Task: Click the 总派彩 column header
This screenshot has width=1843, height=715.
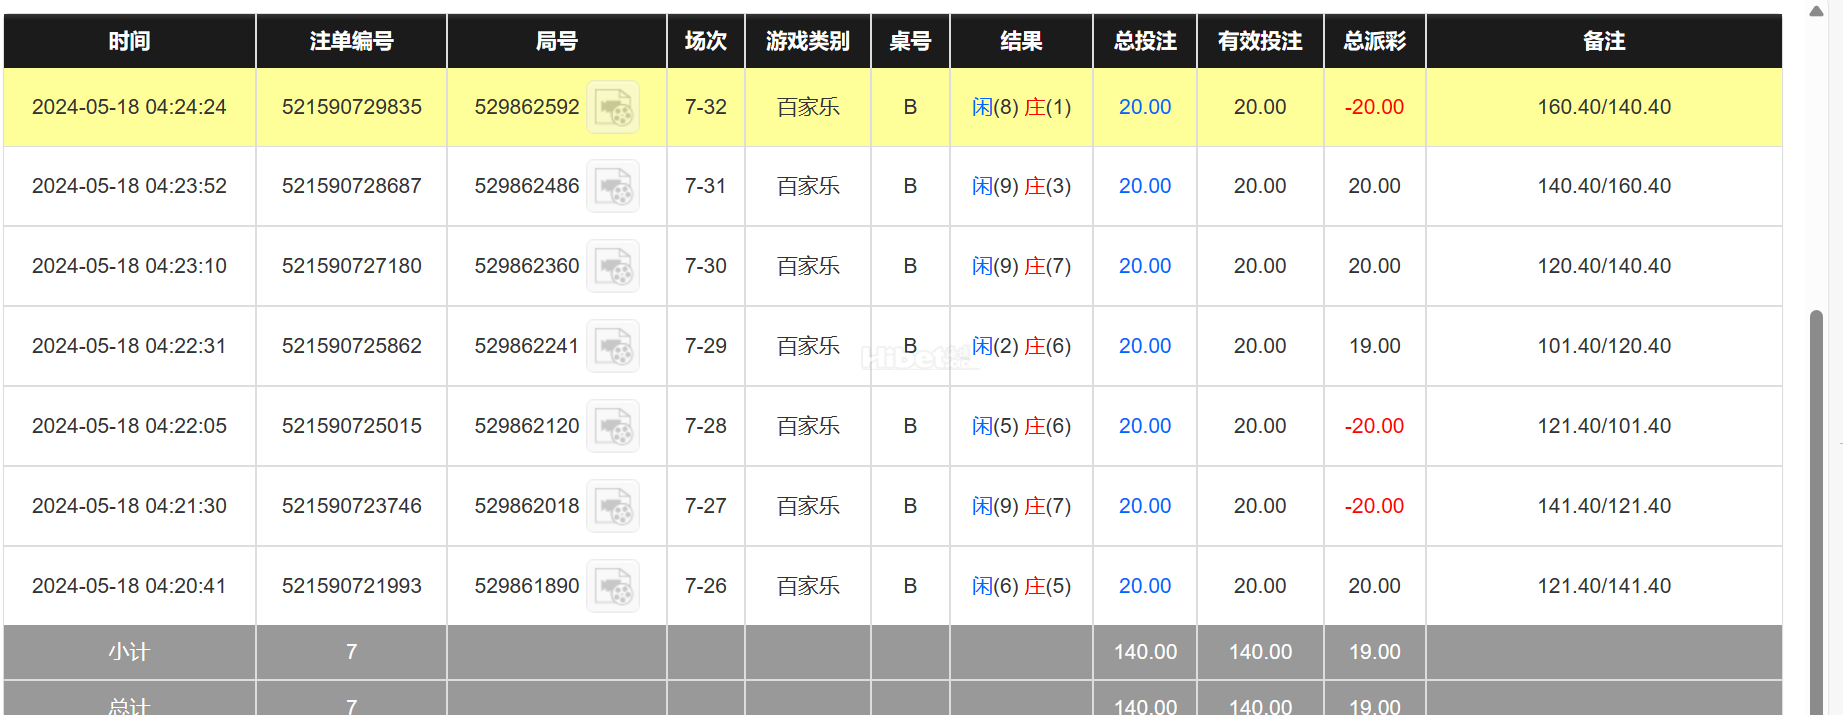Action: (1375, 41)
